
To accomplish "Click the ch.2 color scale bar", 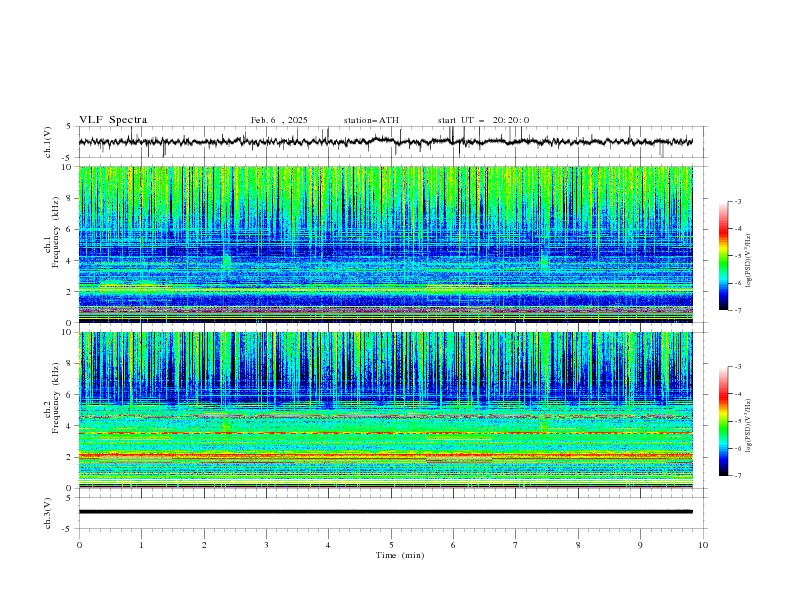I will [x=723, y=421].
